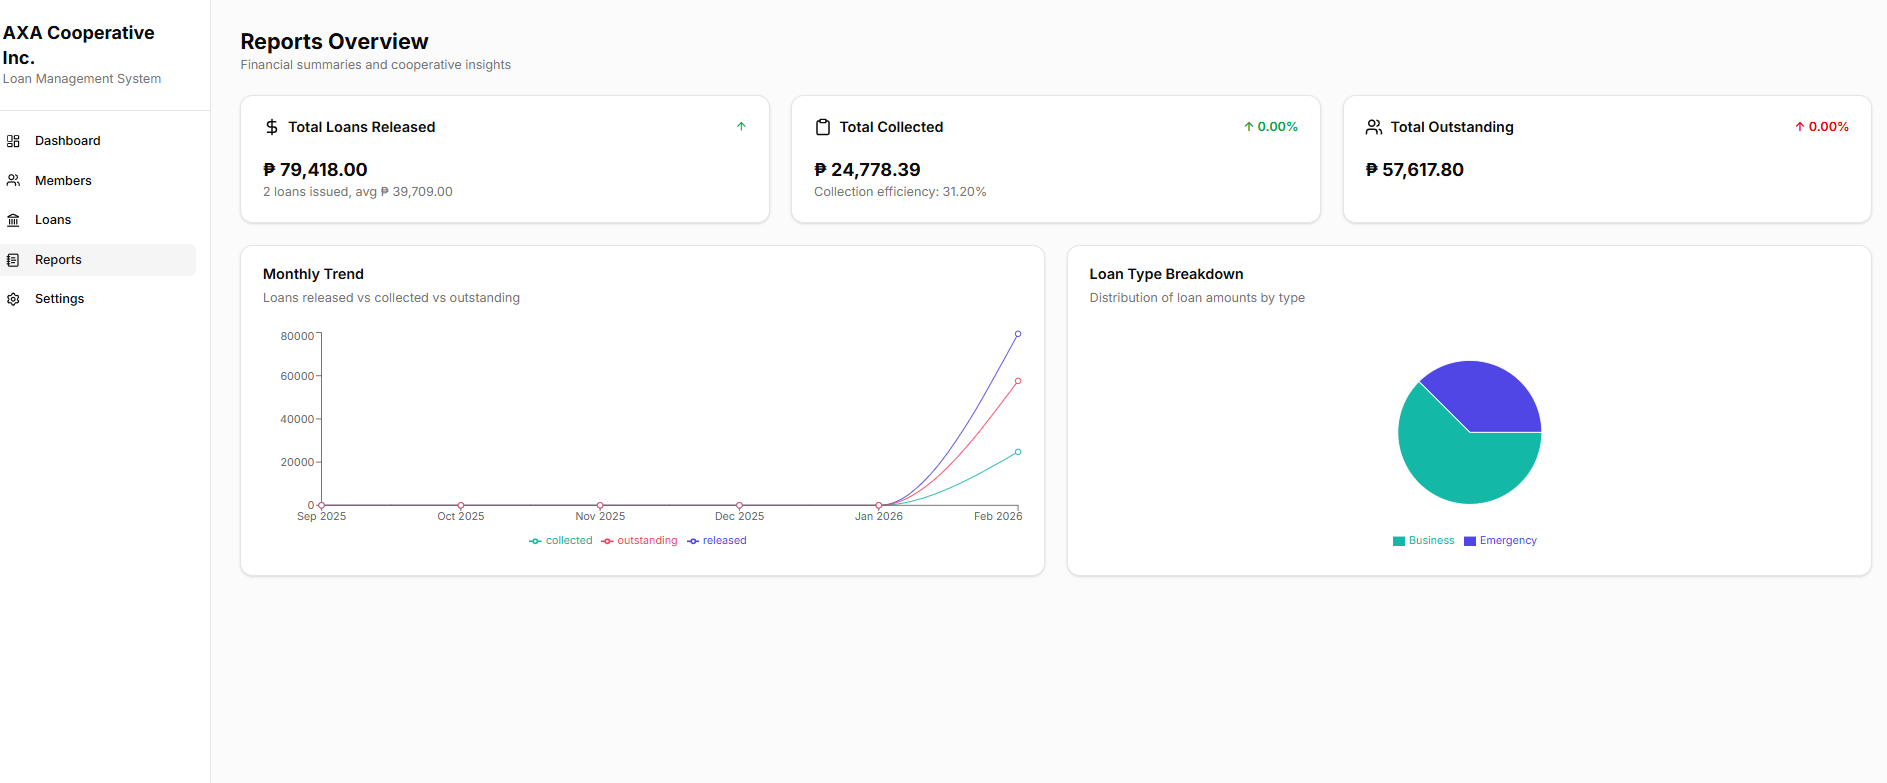Click the clipboard icon beside Total Collected
1887x783 pixels.
(823, 127)
